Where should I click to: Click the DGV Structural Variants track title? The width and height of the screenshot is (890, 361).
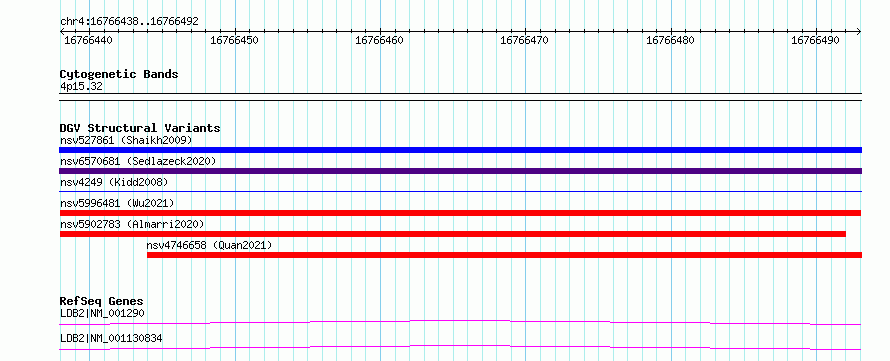(140, 128)
